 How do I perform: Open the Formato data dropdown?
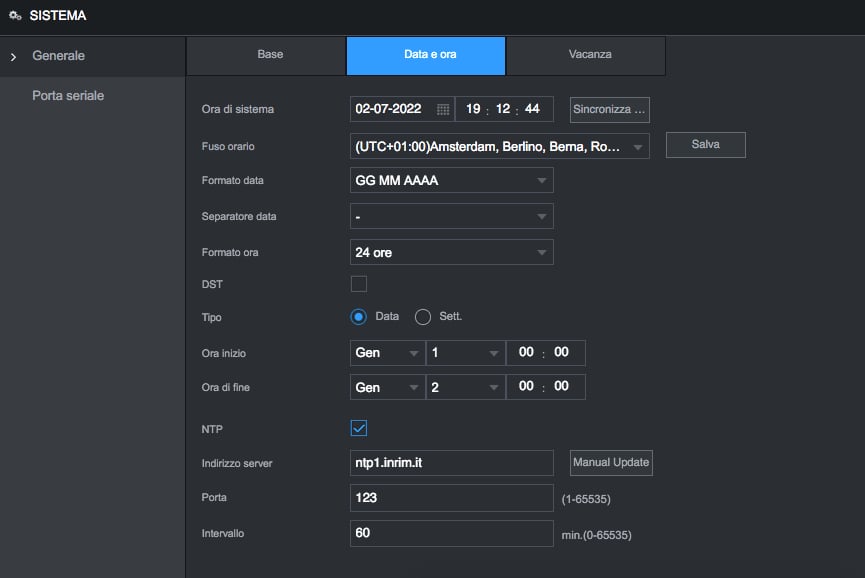(x=451, y=181)
